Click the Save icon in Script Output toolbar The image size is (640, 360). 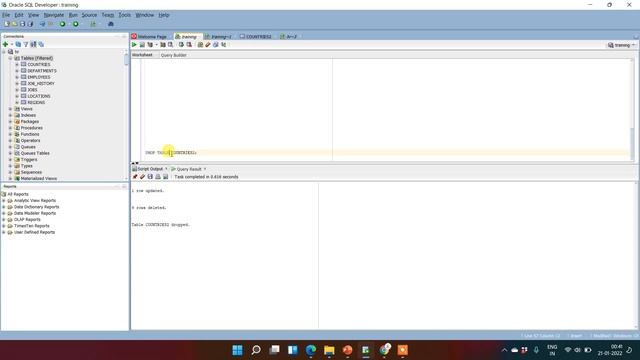(150, 177)
